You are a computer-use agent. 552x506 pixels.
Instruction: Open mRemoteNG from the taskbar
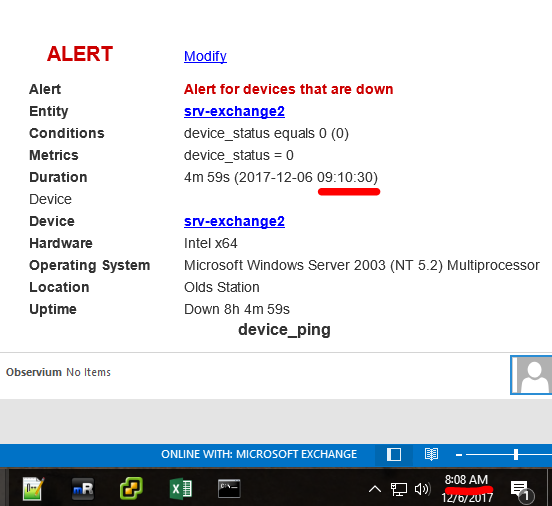pos(83,488)
